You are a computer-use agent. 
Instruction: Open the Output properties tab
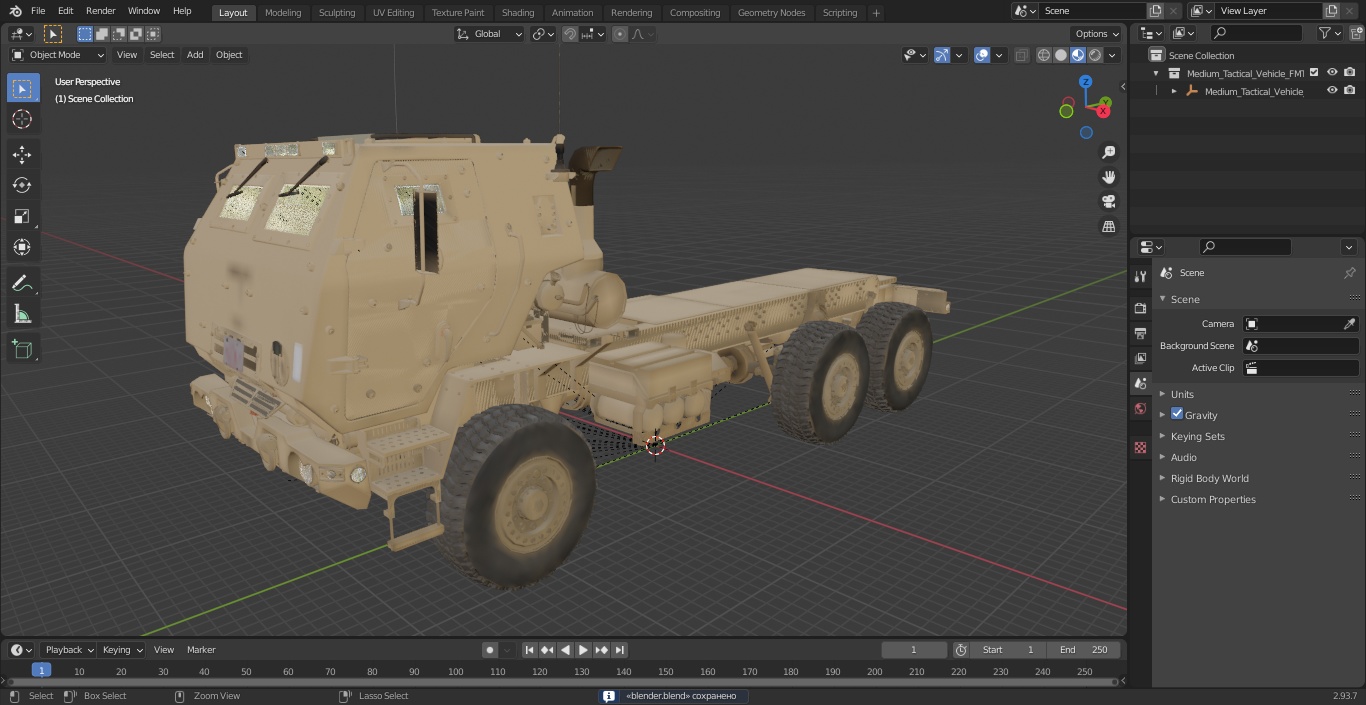coord(1140,333)
